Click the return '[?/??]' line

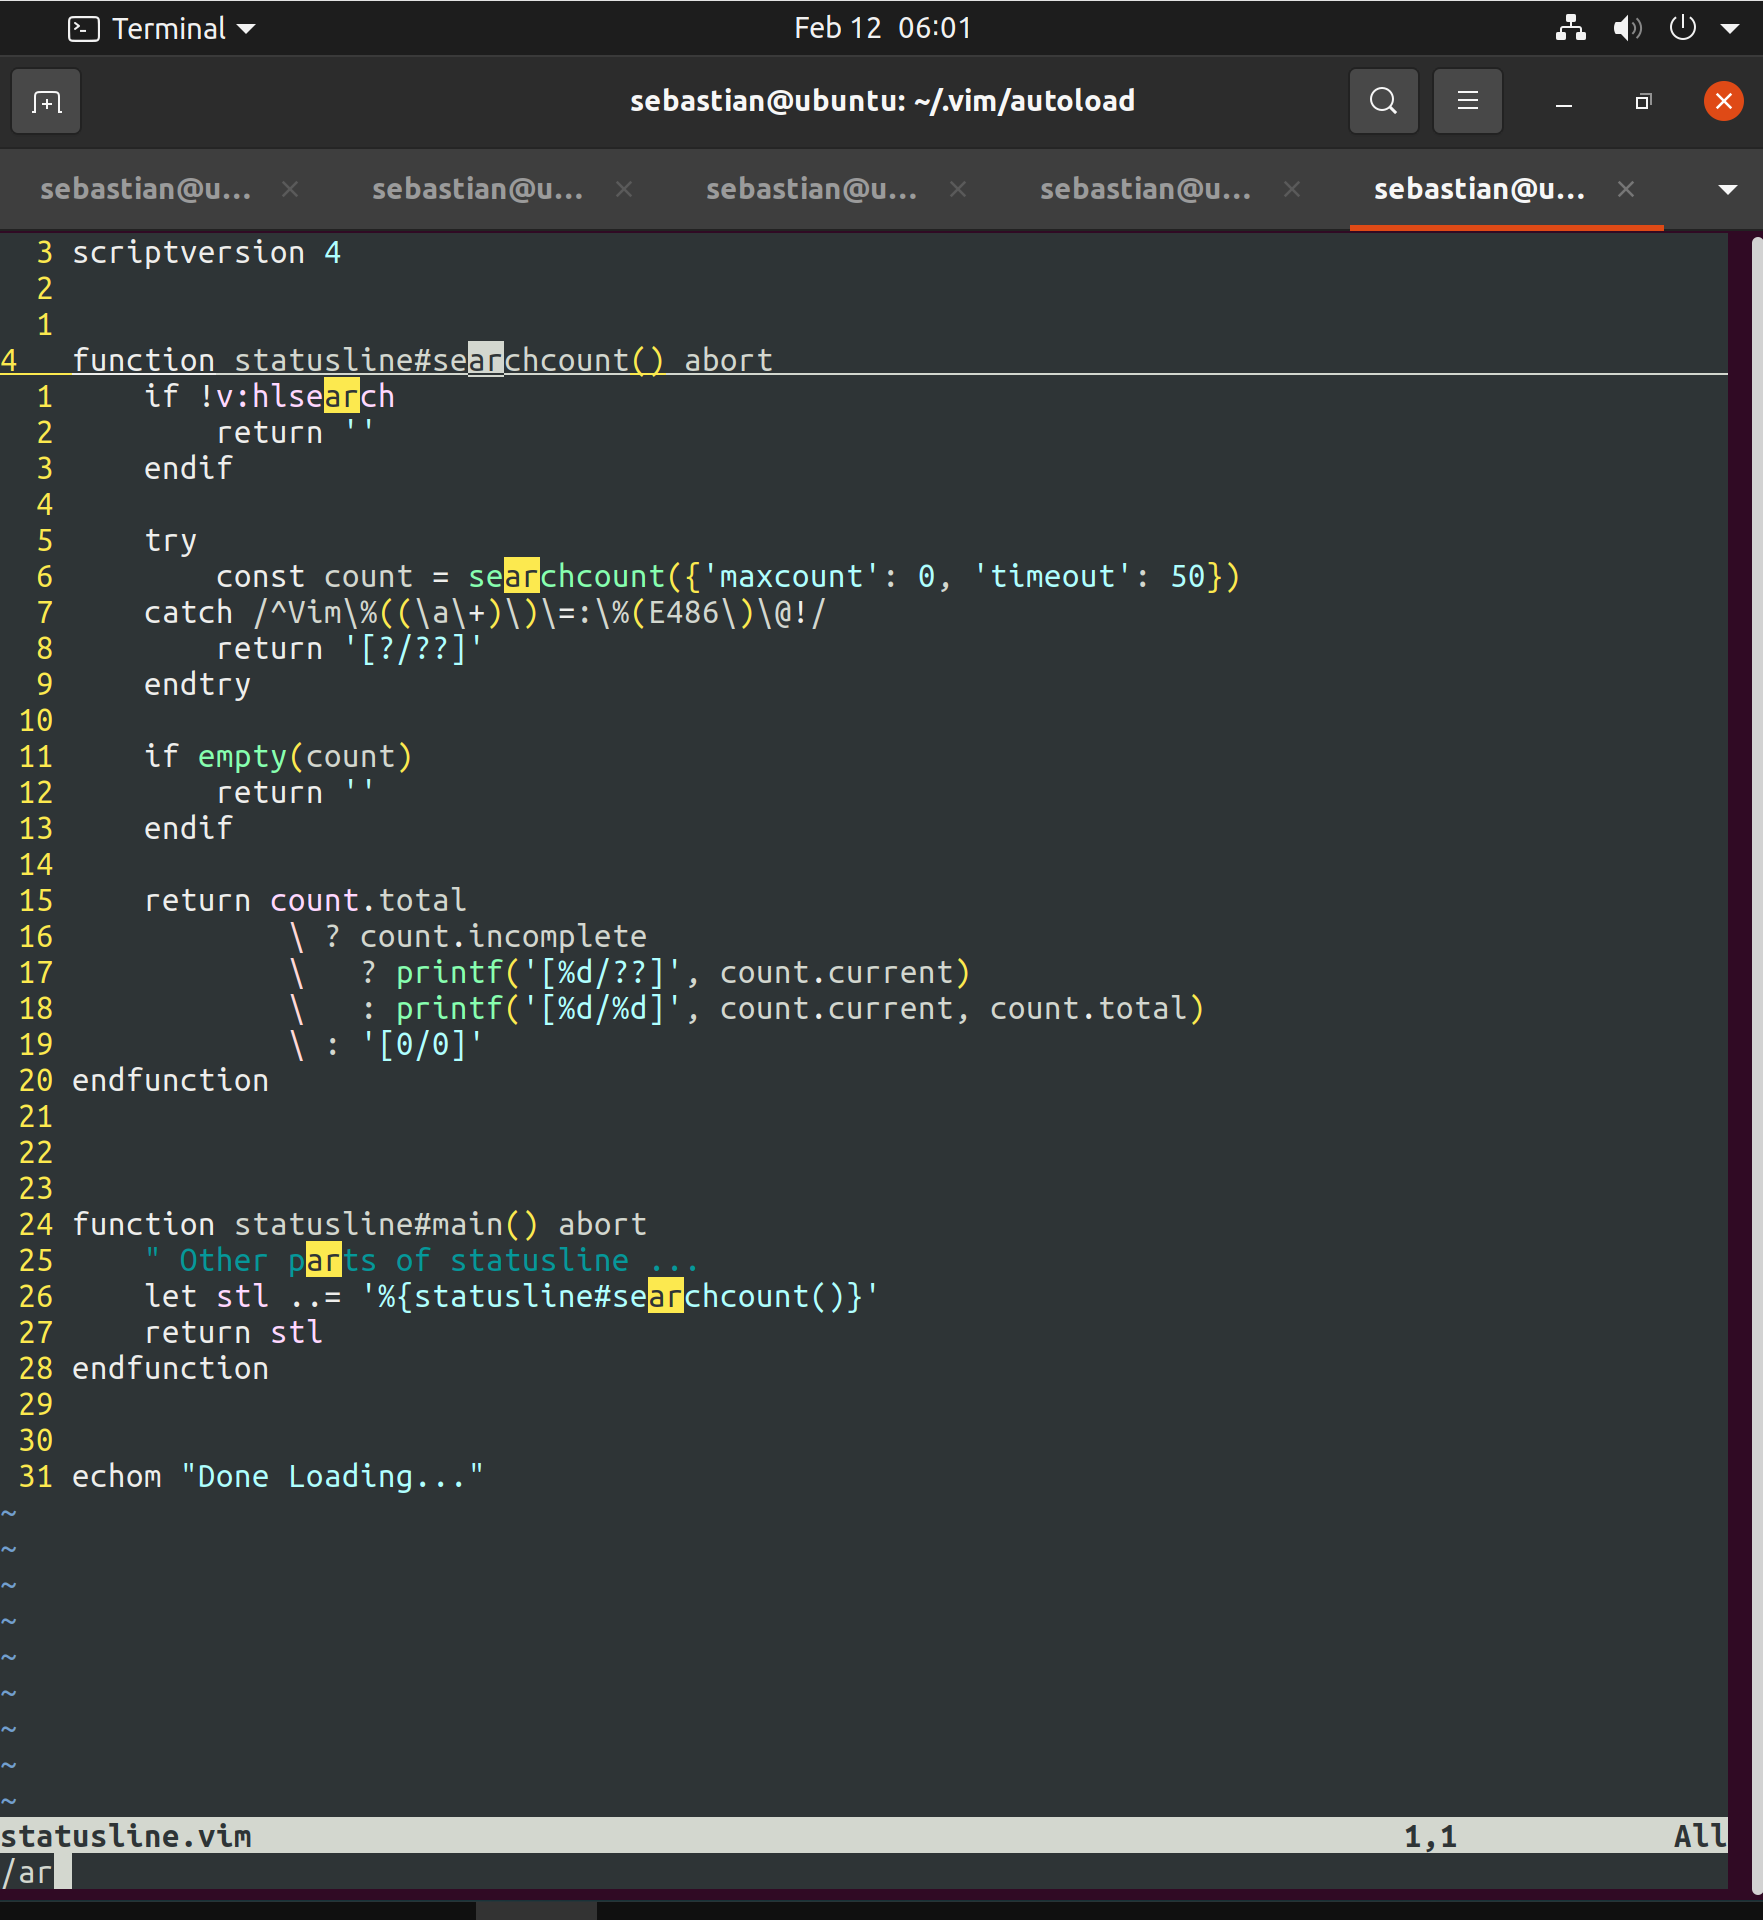pyautogui.click(x=350, y=649)
